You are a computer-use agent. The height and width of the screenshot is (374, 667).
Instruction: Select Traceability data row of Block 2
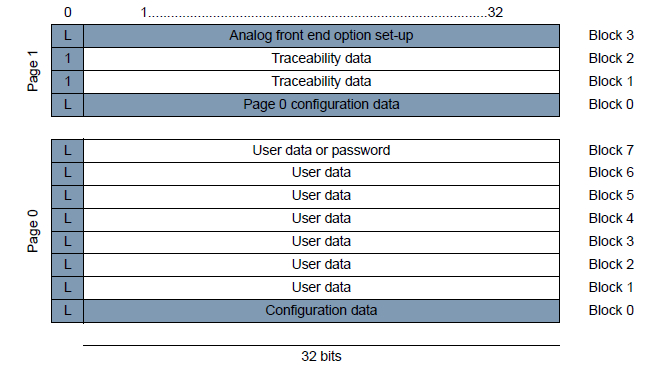point(321,59)
